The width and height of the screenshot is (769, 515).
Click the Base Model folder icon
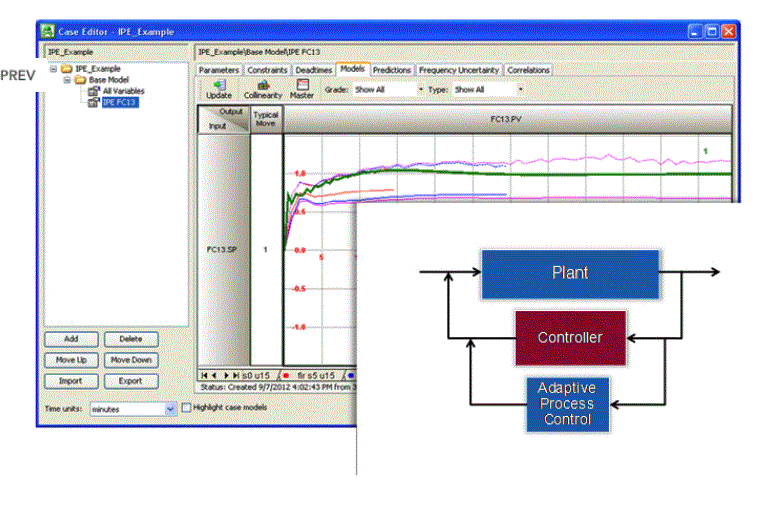[x=80, y=79]
